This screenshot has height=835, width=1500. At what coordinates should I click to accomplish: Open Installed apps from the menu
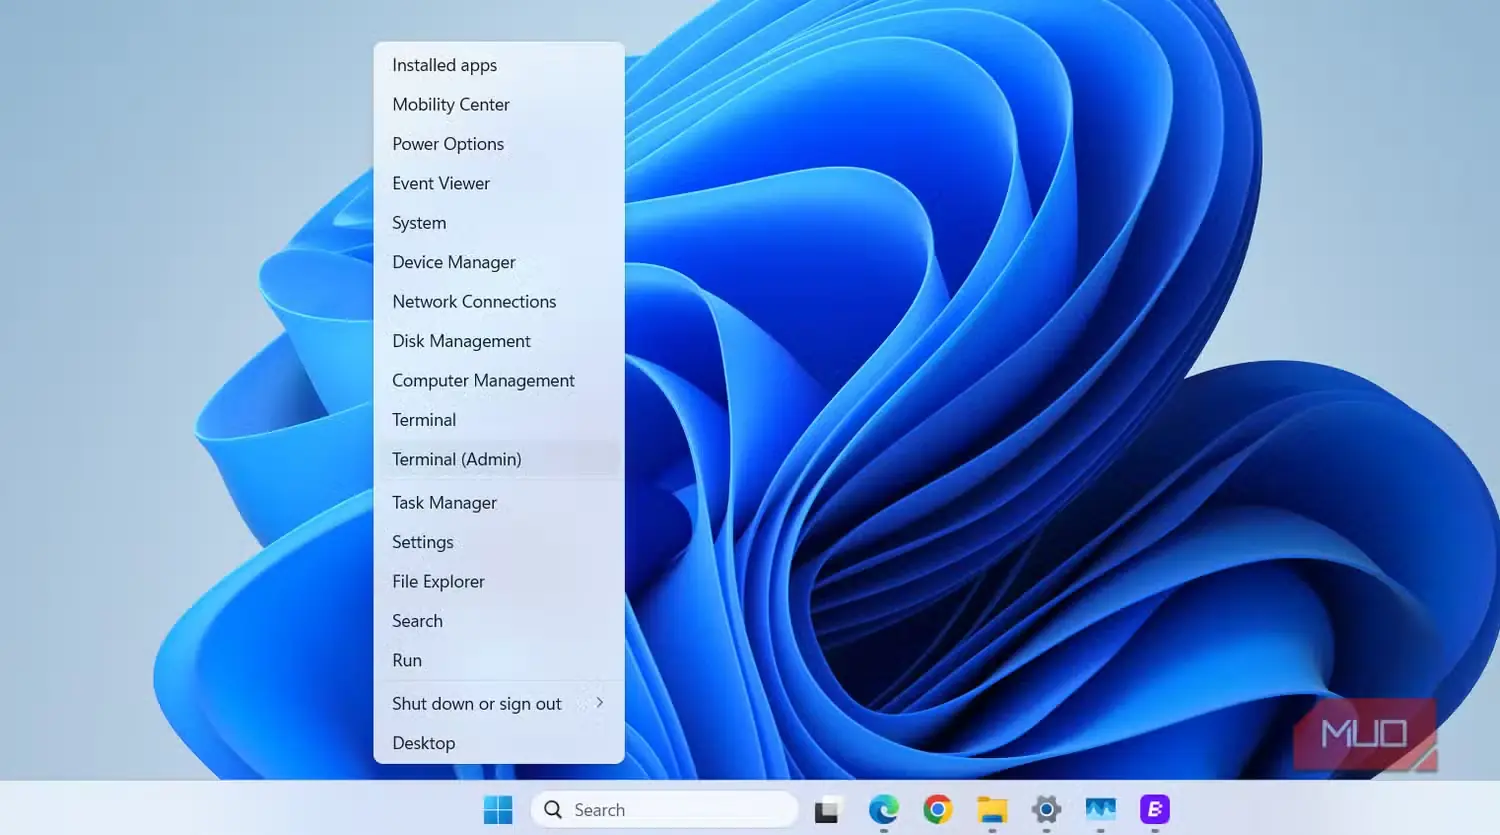pyautogui.click(x=499, y=65)
